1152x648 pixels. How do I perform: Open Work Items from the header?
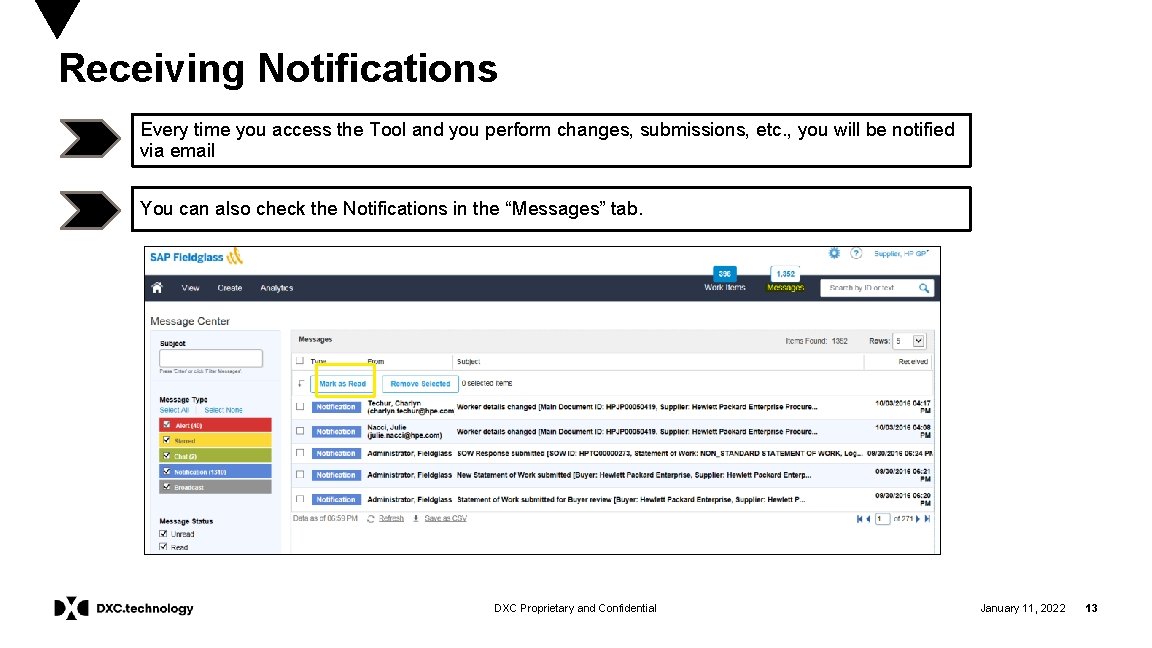[x=723, y=288]
